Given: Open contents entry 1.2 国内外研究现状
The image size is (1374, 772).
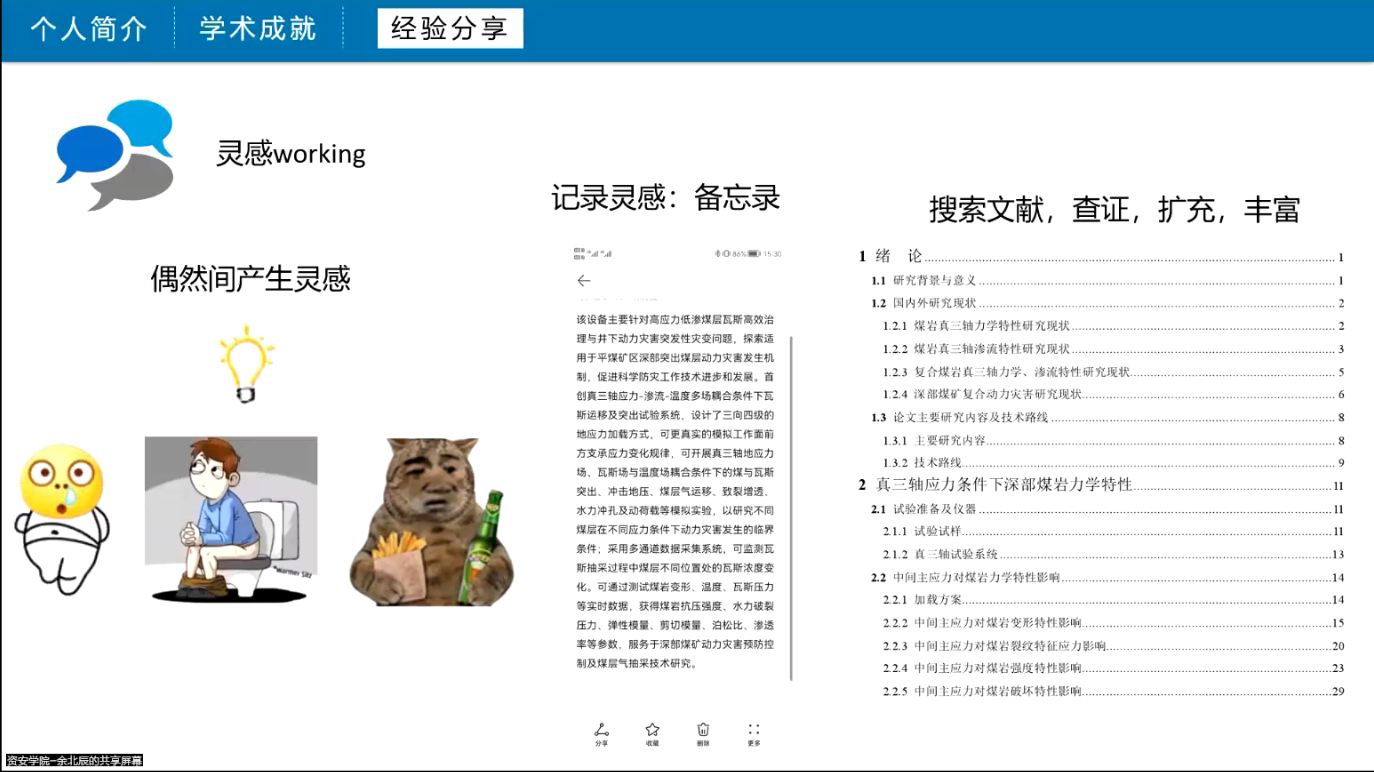Looking at the screenshot, I should pos(1108,303).
